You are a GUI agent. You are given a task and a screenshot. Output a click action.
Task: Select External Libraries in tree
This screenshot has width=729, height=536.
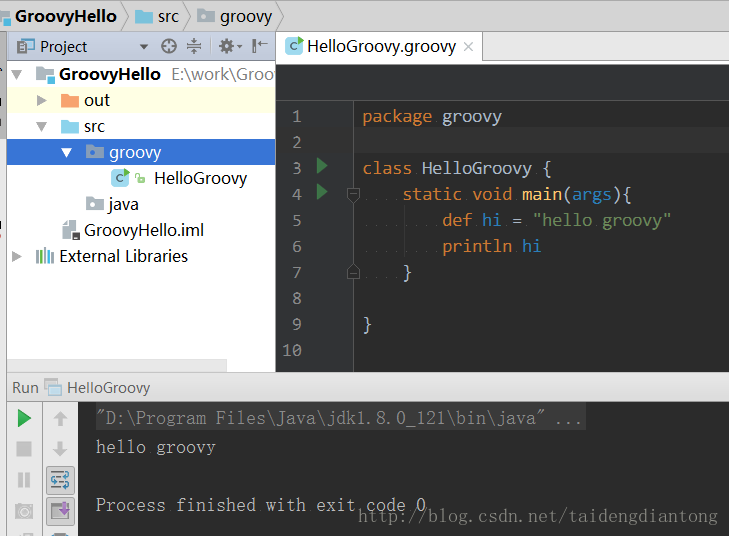pos(124,257)
